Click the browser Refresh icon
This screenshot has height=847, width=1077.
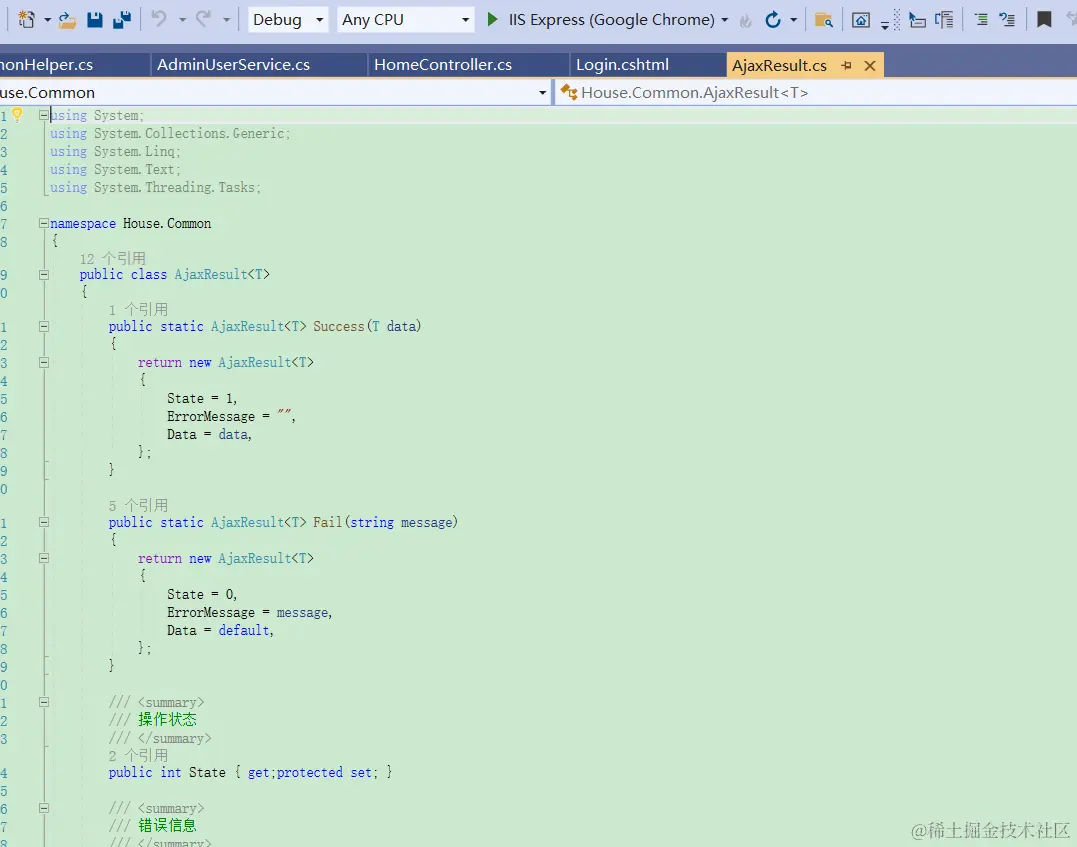tap(773, 19)
